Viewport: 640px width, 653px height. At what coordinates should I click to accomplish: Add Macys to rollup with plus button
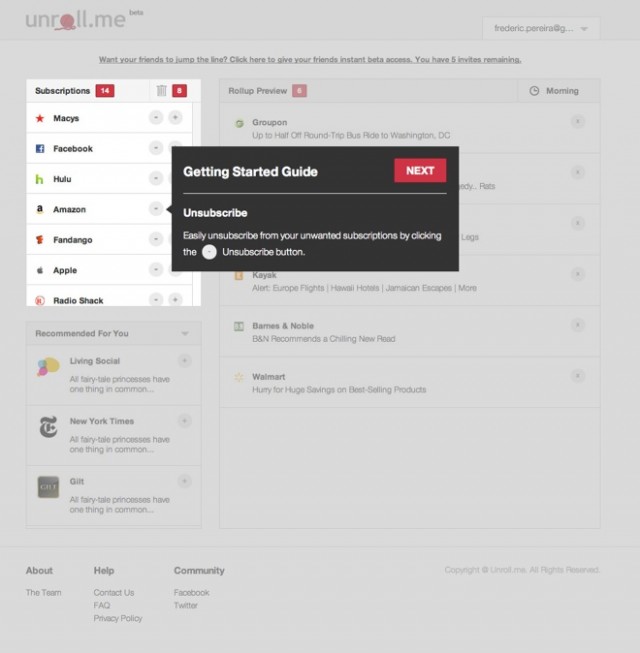click(x=175, y=117)
